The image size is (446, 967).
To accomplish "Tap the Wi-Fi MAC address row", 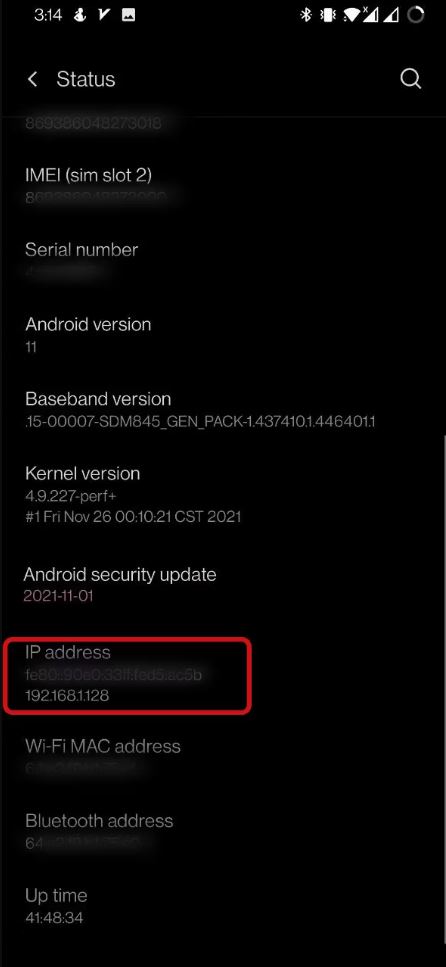I will coord(223,756).
